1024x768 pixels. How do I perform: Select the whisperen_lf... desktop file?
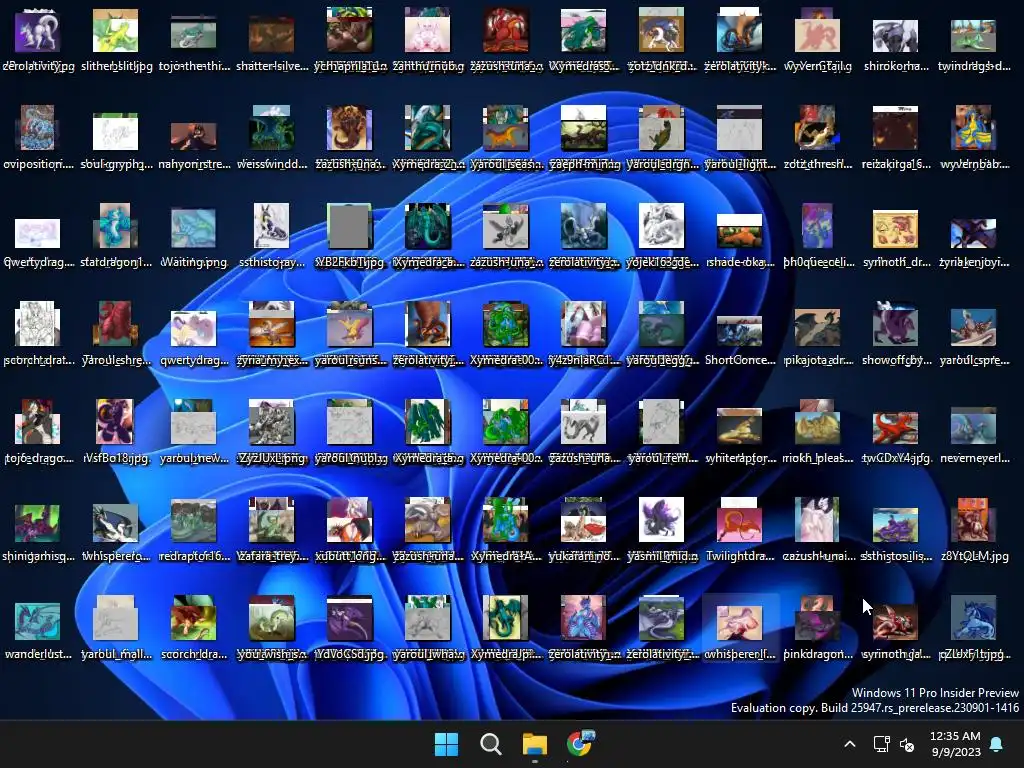pyautogui.click(x=739, y=628)
